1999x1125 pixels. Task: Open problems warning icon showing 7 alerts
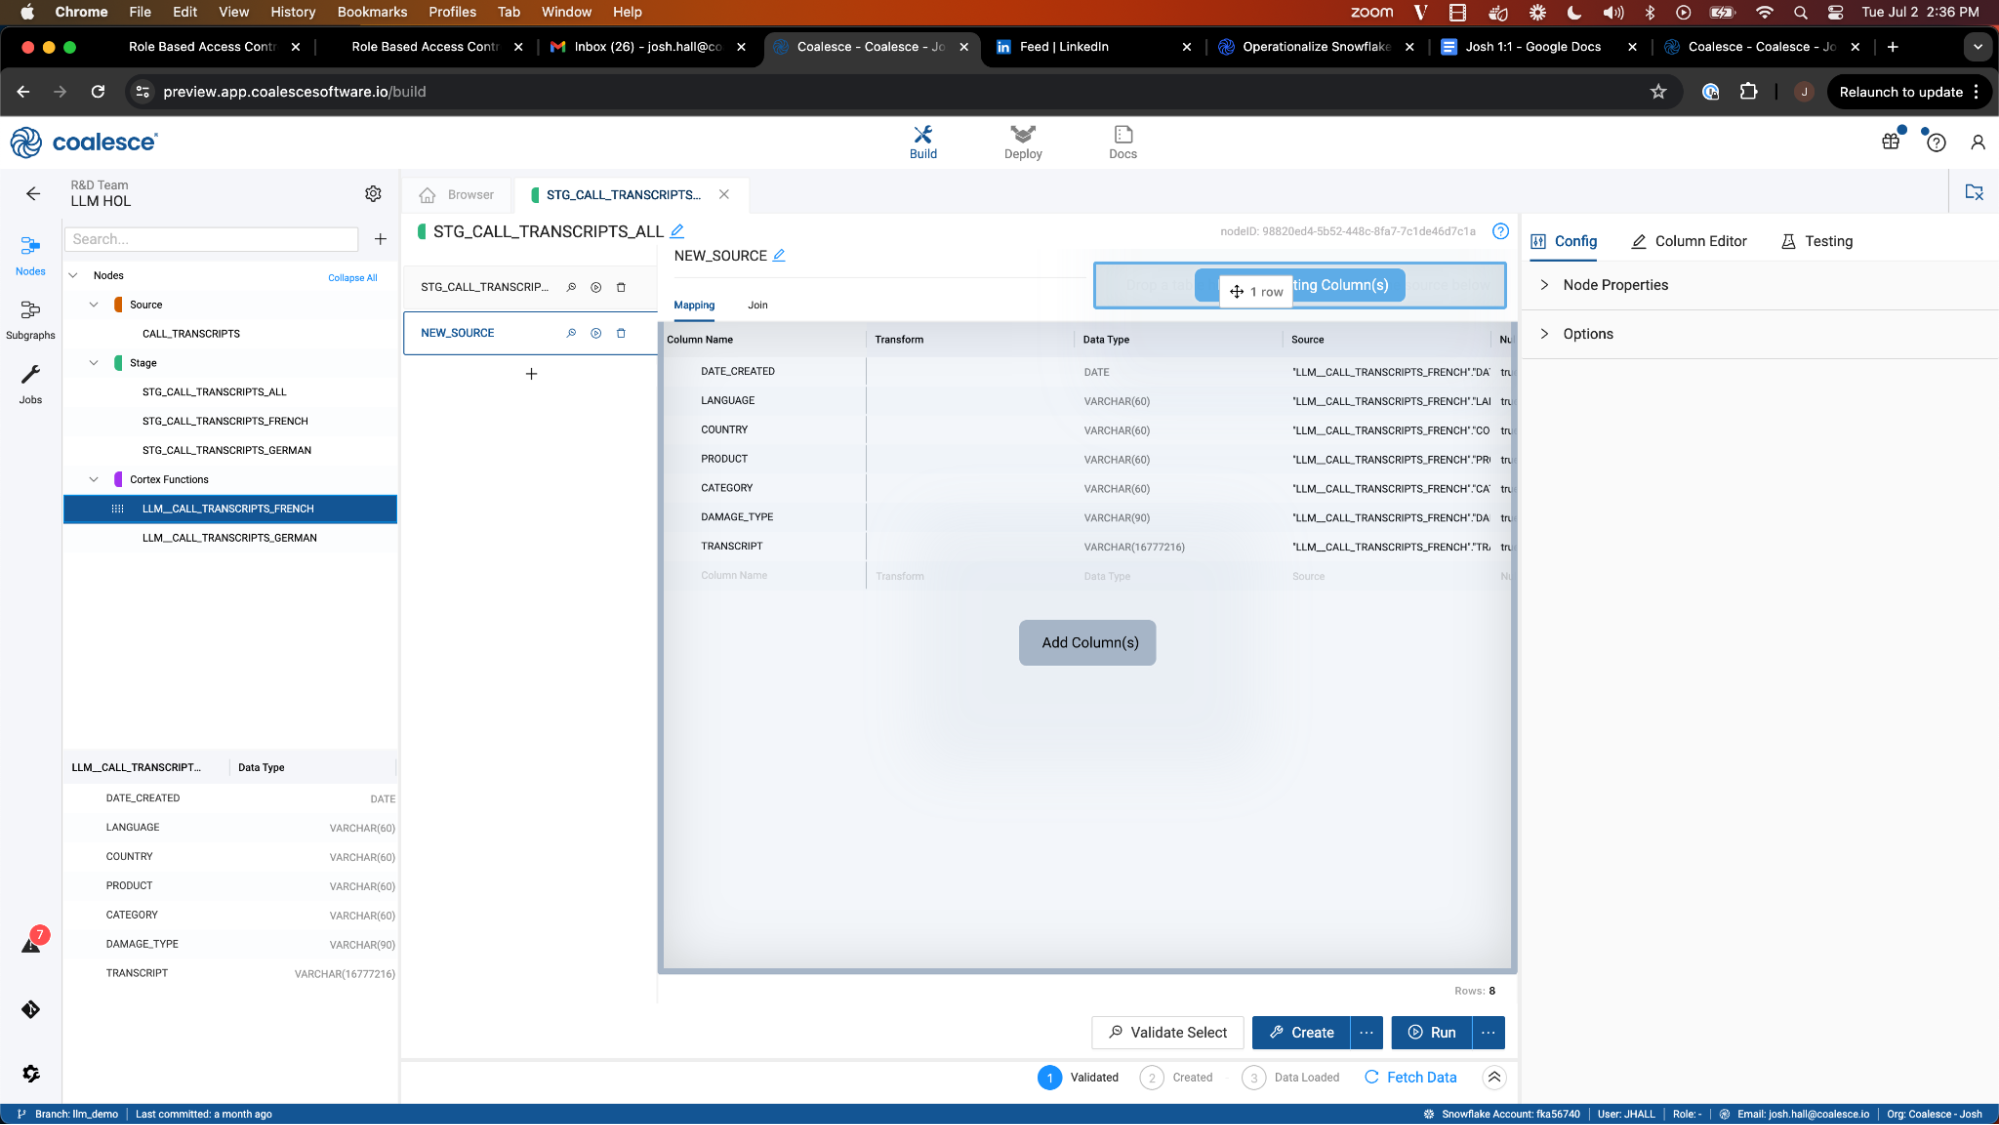click(32, 944)
